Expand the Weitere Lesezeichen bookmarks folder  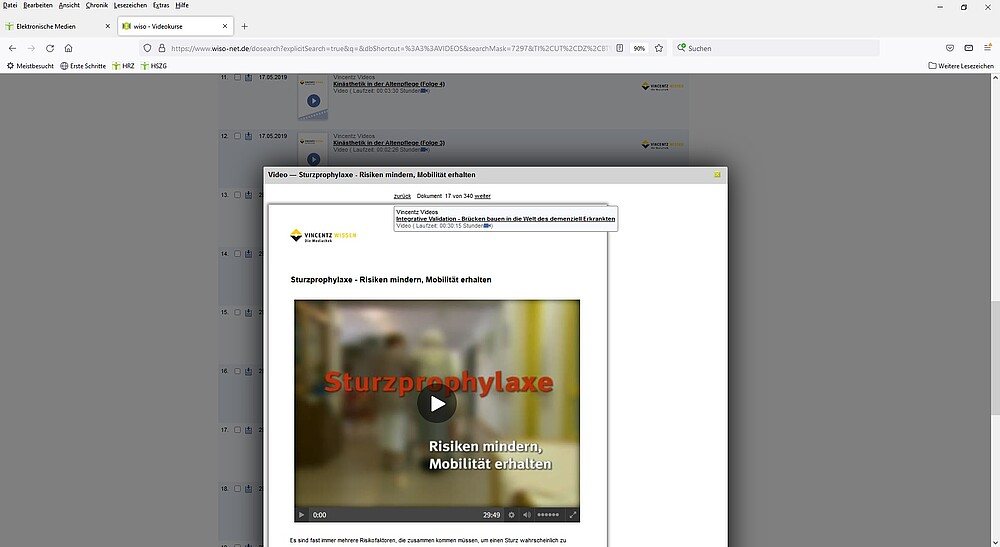tap(961, 66)
